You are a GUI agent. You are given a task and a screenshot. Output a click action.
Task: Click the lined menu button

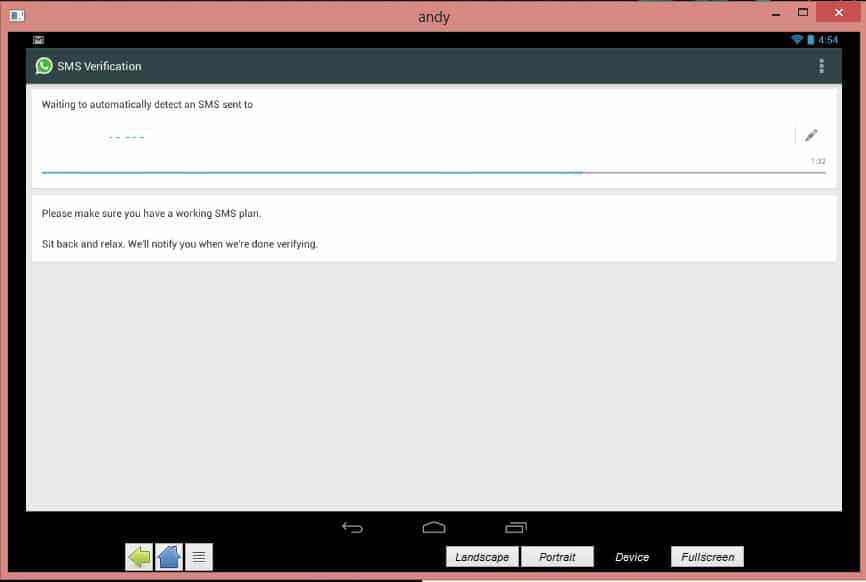(199, 557)
